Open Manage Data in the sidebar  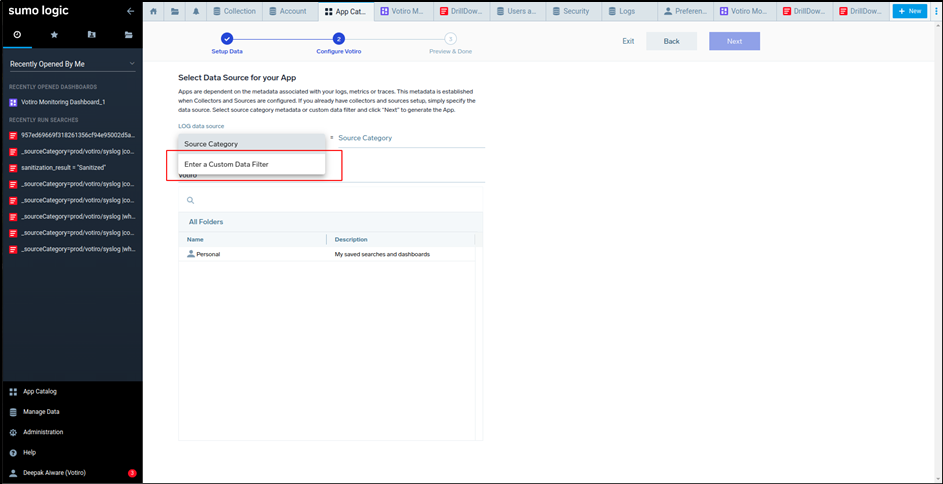[x=41, y=412]
